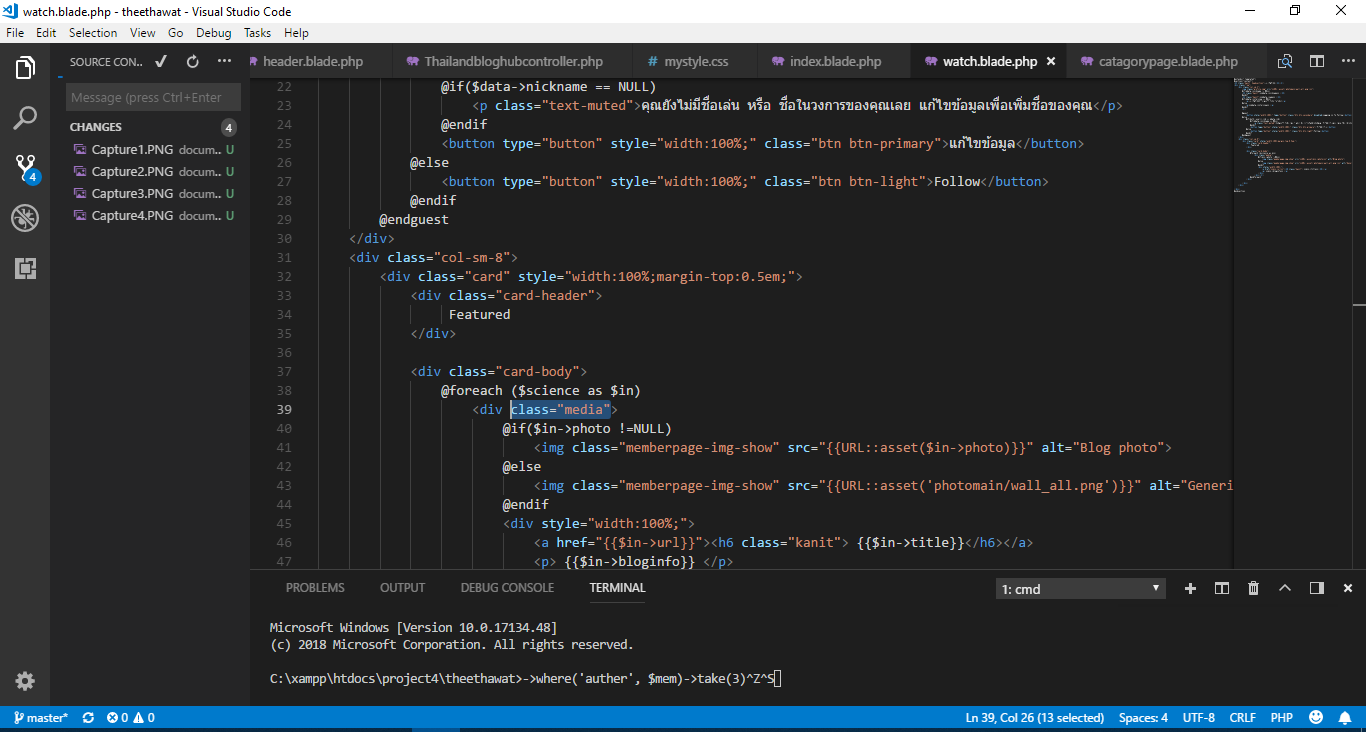Select the TERMINAL panel tab
The width and height of the screenshot is (1366, 732).
(x=617, y=588)
